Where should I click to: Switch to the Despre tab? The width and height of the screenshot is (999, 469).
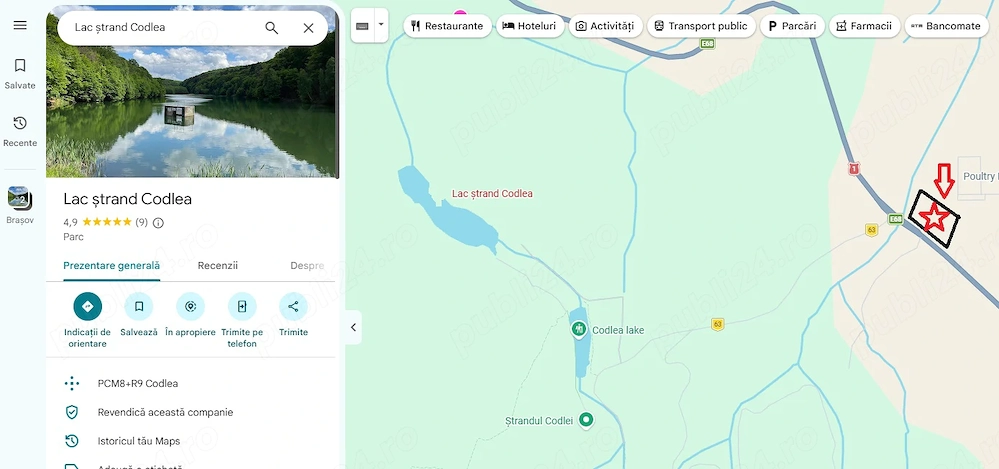pos(307,266)
